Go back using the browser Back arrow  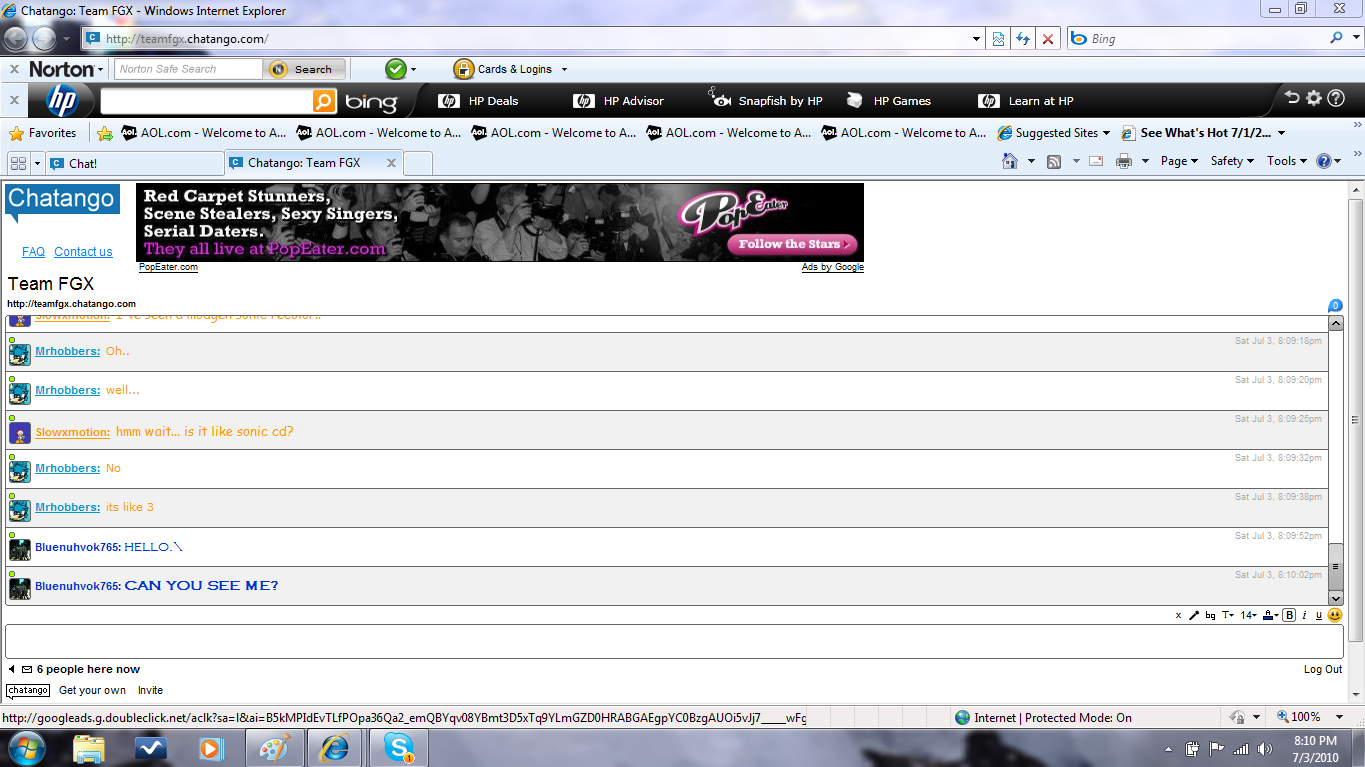tap(17, 39)
